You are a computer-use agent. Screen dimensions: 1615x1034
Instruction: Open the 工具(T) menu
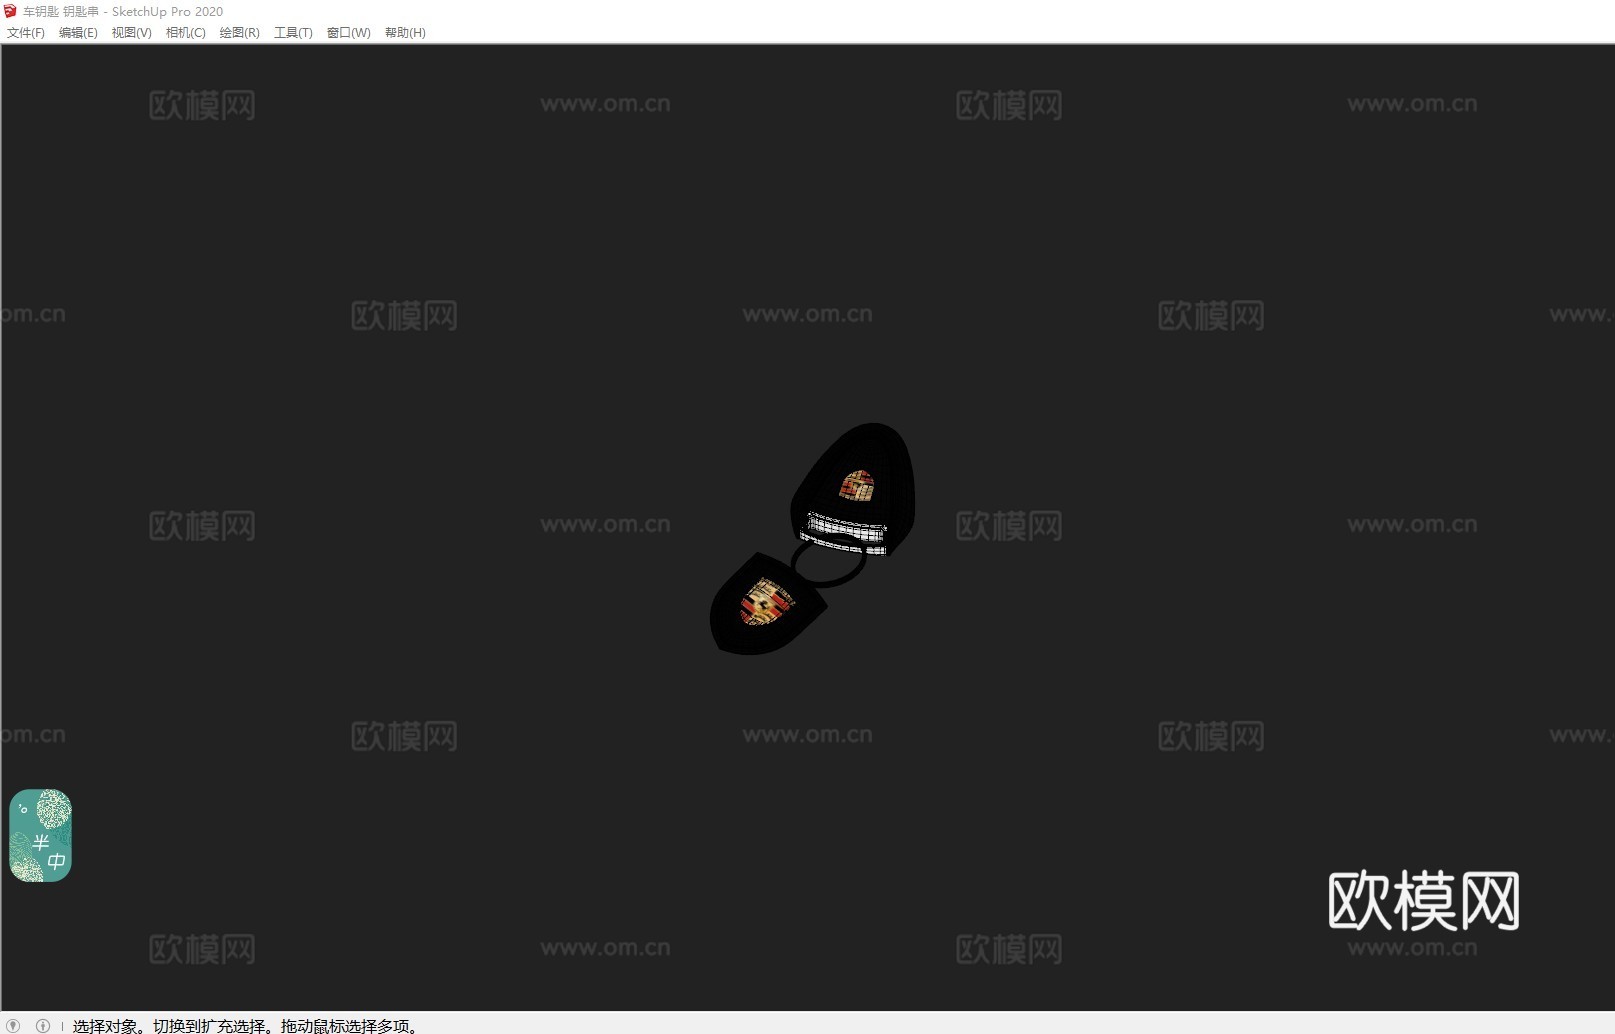(293, 33)
